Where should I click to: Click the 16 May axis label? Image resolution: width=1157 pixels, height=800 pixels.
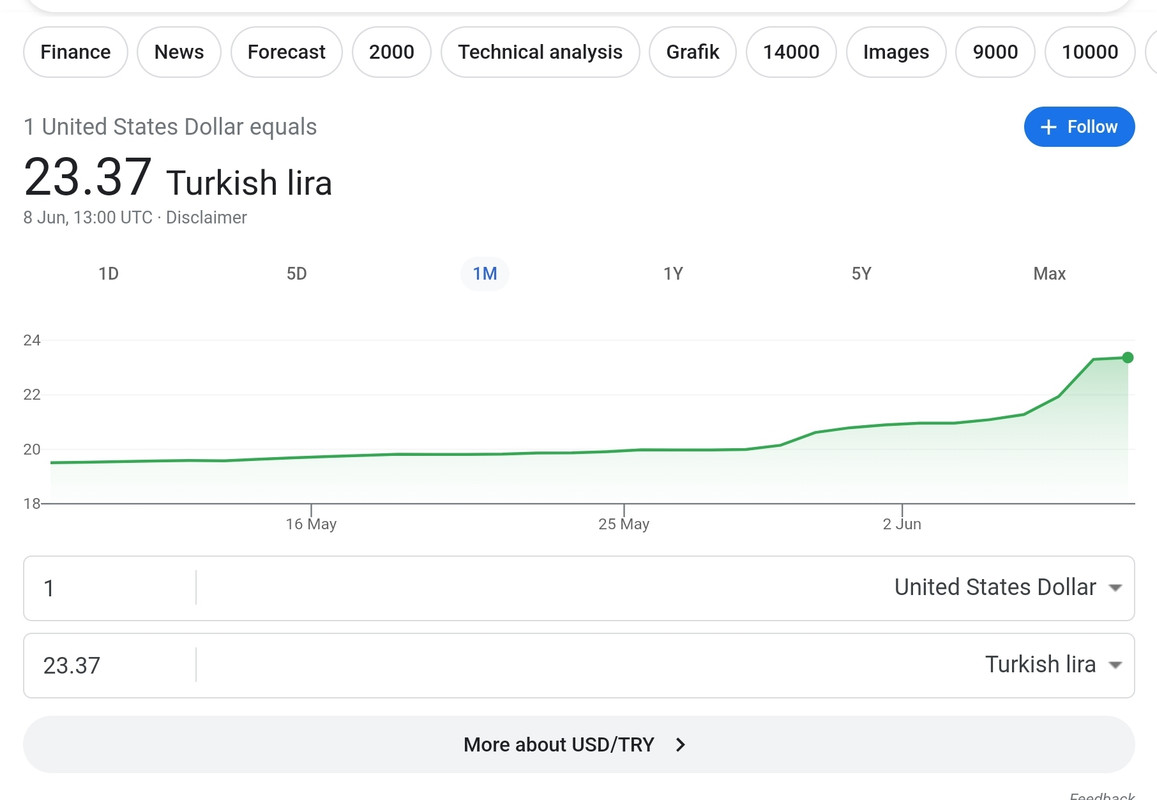(311, 524)
